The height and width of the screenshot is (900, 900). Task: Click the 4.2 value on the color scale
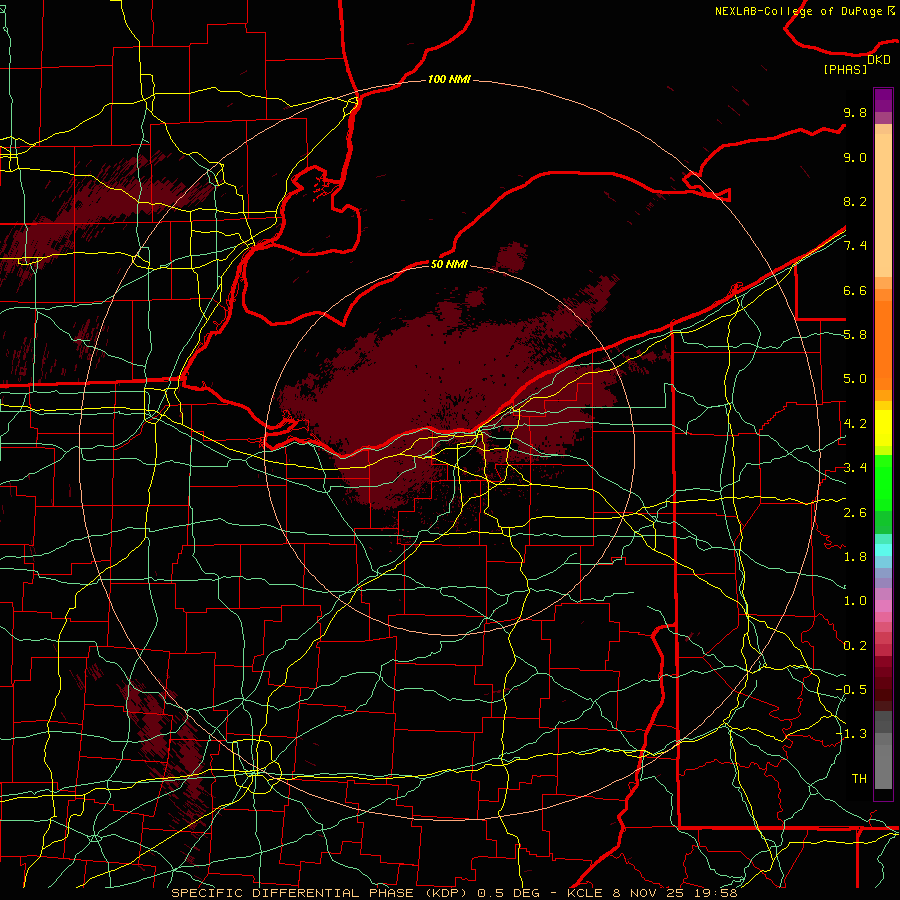(x=855, y=424)
